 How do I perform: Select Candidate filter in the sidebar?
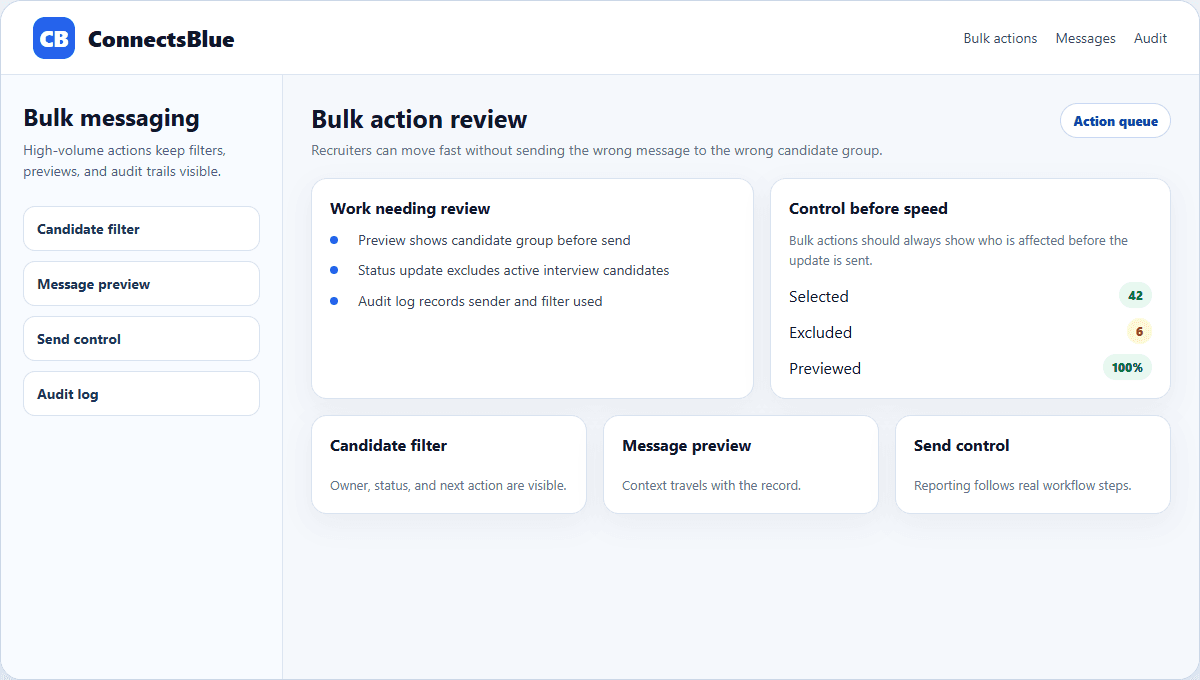[141, 229]
